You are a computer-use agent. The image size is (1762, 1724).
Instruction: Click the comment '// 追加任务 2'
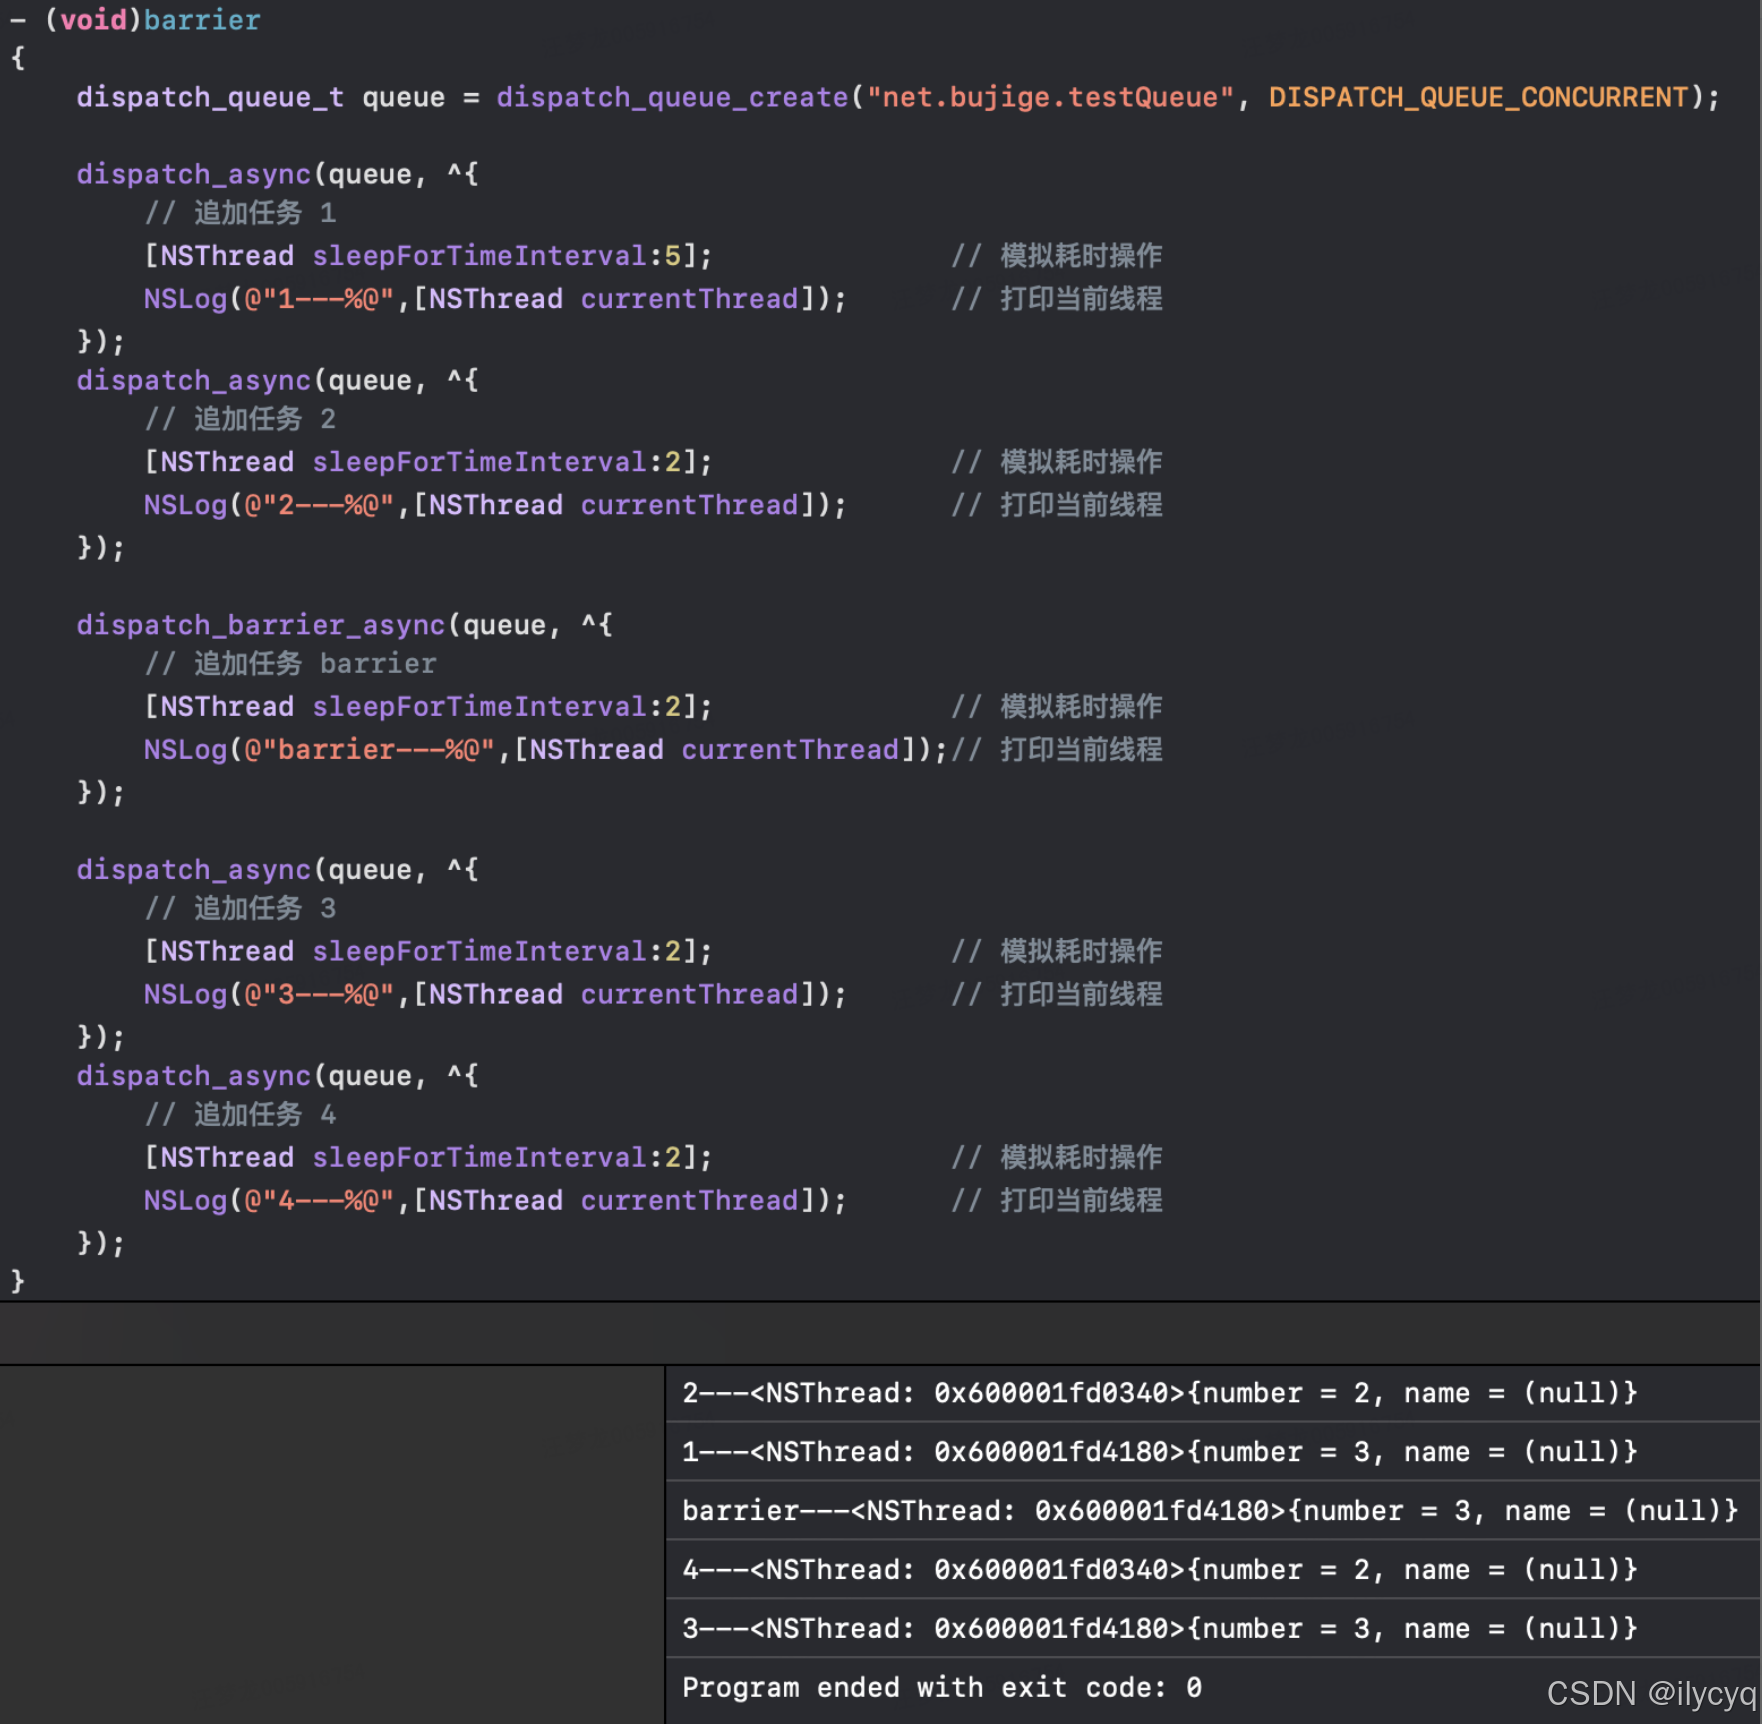[x=240, y=419]
